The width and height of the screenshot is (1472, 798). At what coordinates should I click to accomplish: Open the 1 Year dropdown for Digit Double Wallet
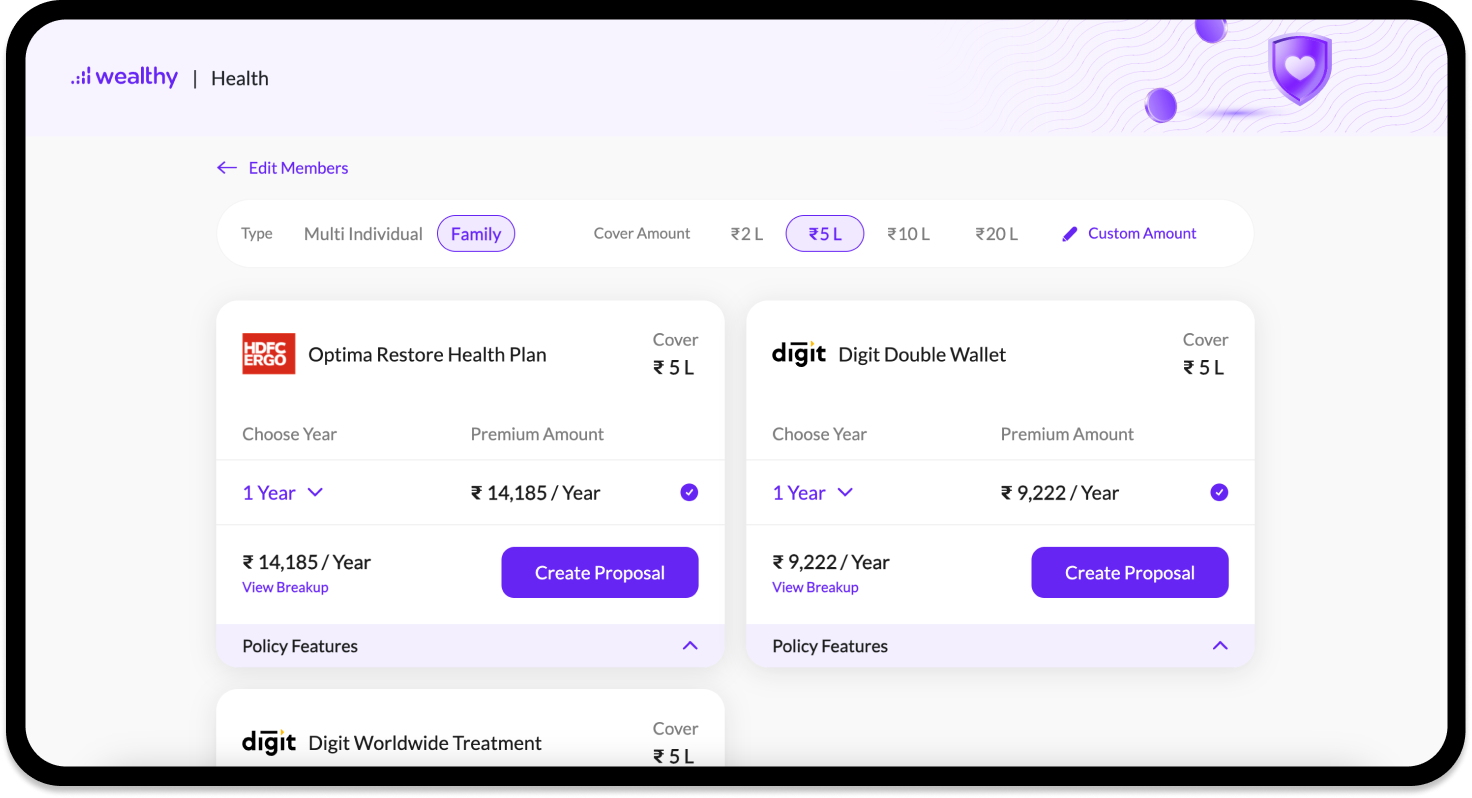[813, 492]
